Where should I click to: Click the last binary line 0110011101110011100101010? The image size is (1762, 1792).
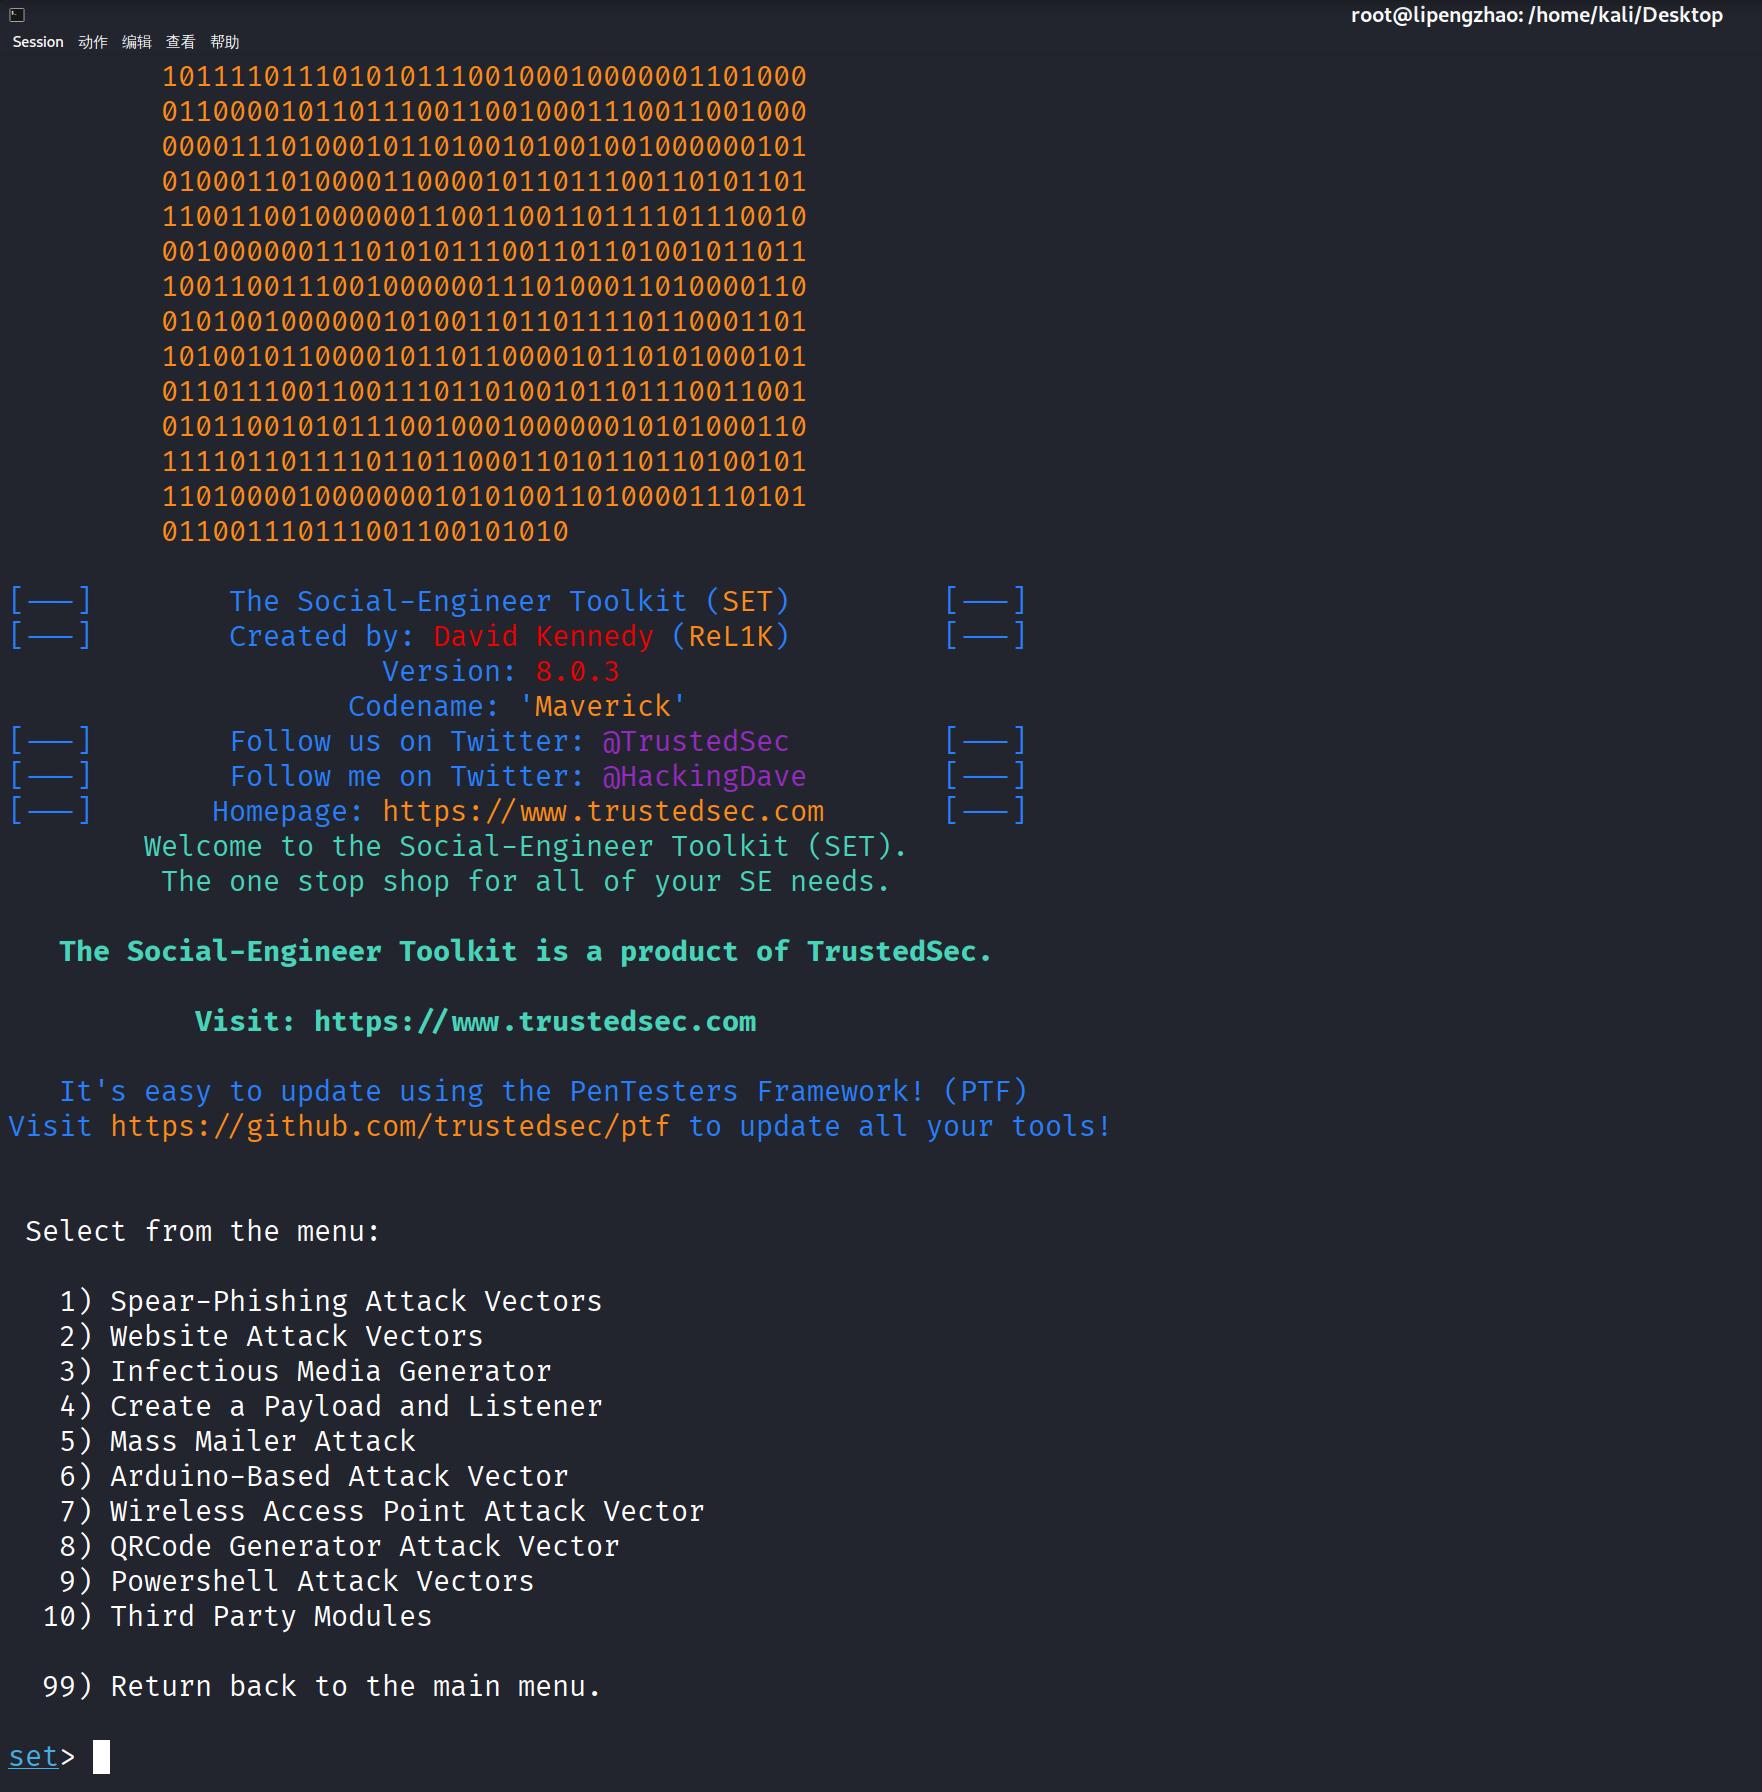click(365, 531)
